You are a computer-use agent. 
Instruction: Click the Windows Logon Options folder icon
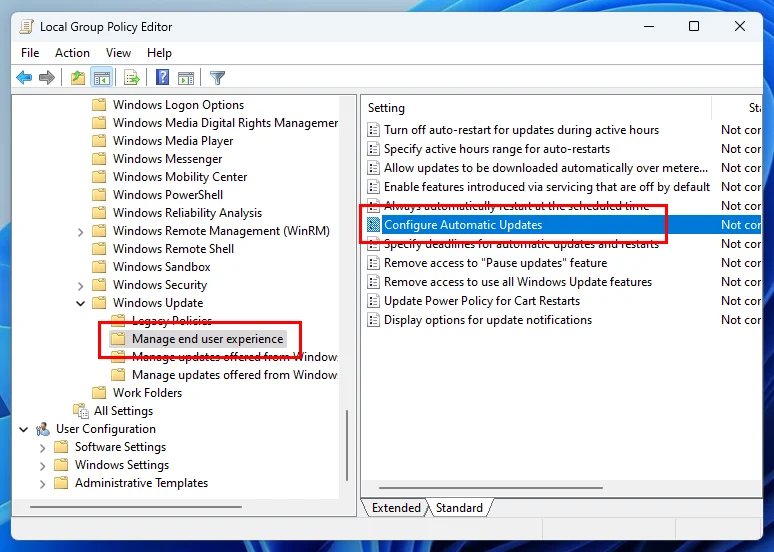click(x=99, y=105)
